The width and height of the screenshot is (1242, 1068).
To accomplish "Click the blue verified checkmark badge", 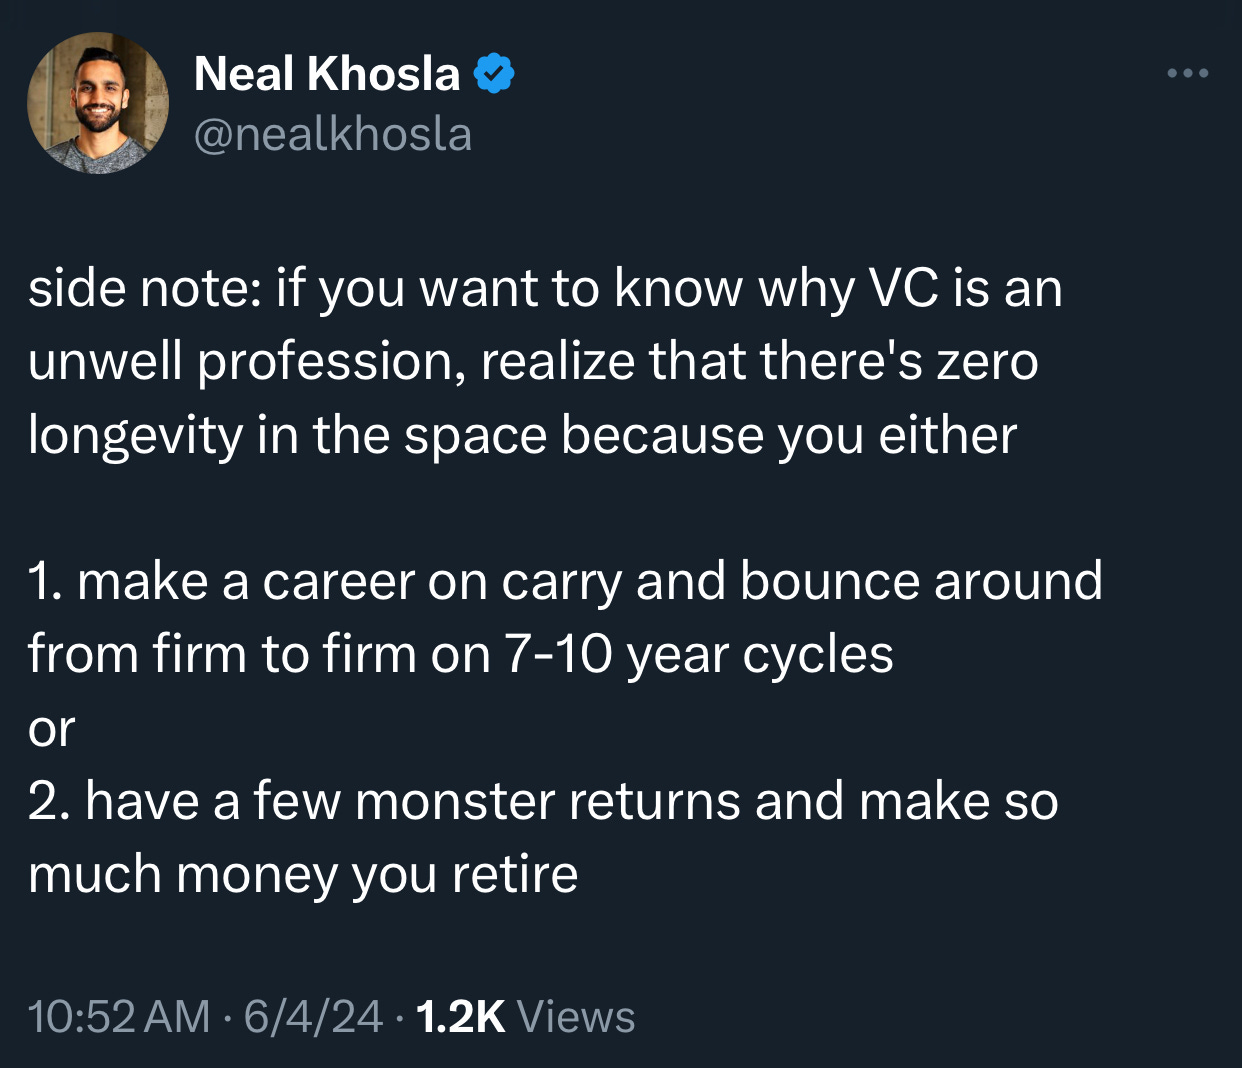I will (x=493, y=74).
